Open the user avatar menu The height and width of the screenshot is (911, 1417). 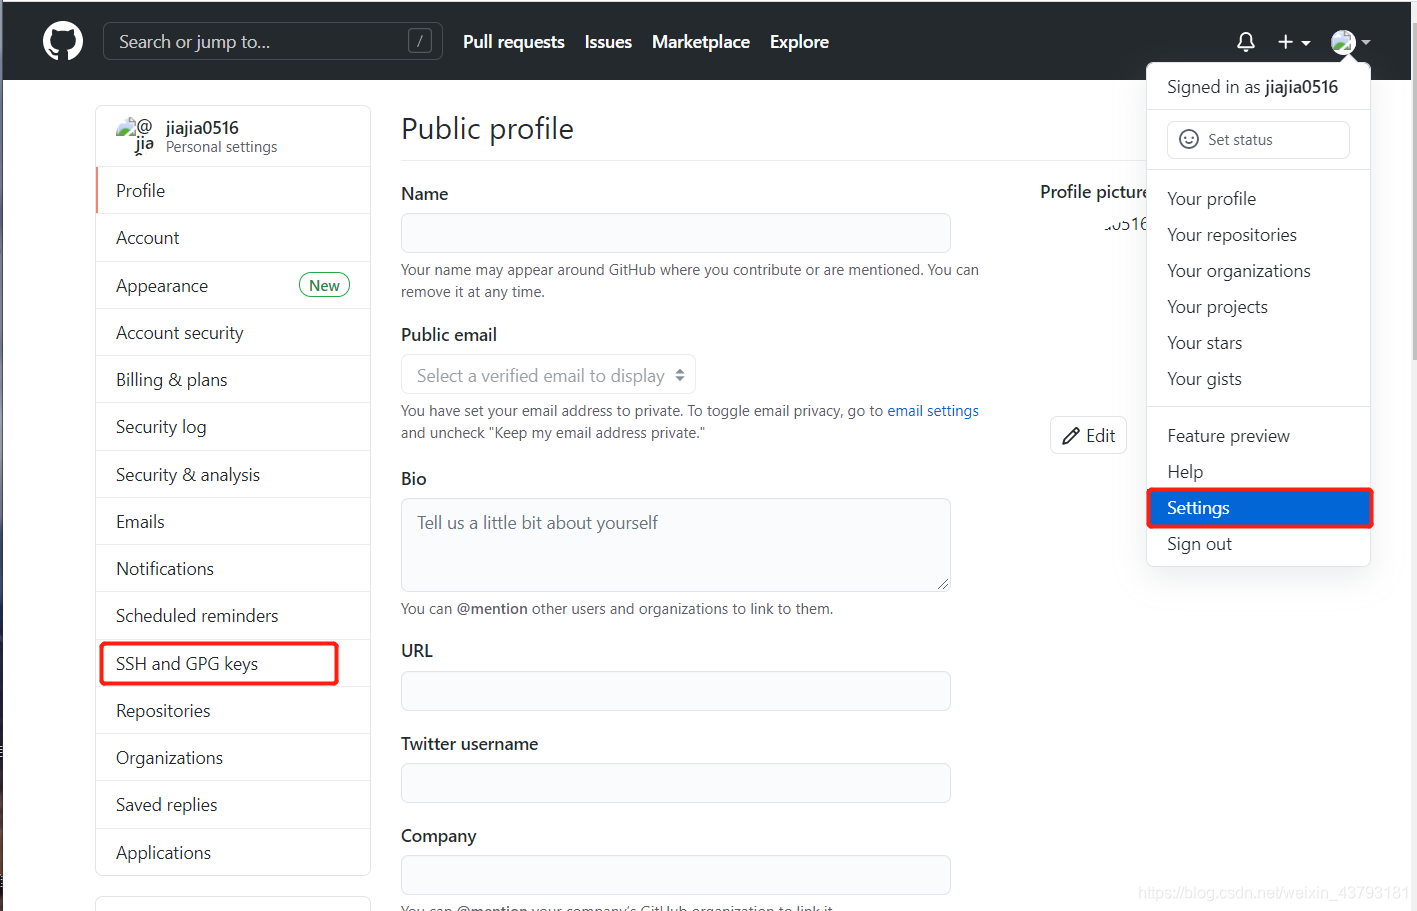tap(1350, 42)
